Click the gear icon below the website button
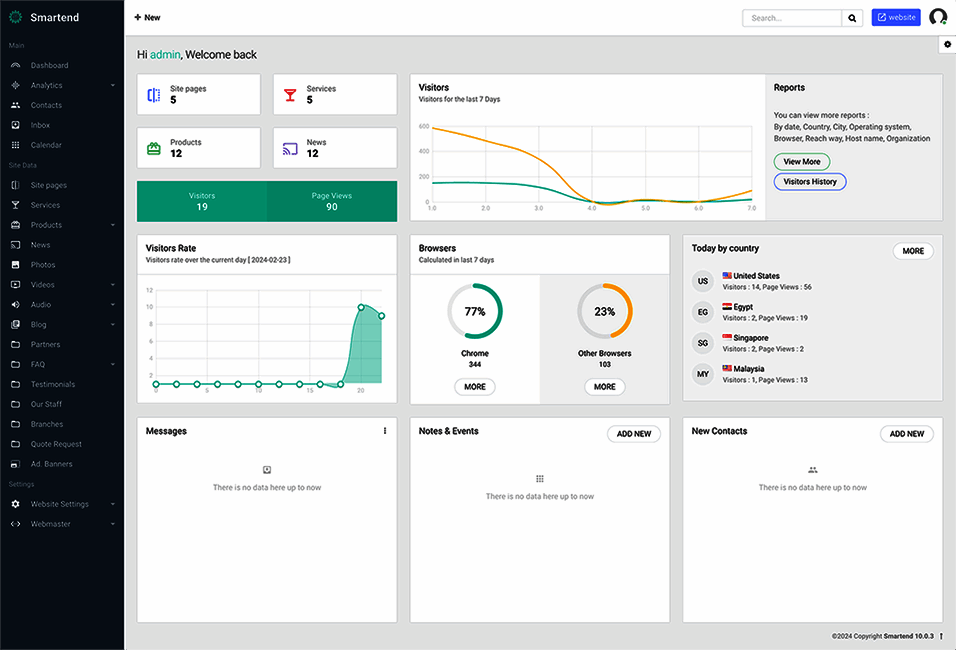 947,44
